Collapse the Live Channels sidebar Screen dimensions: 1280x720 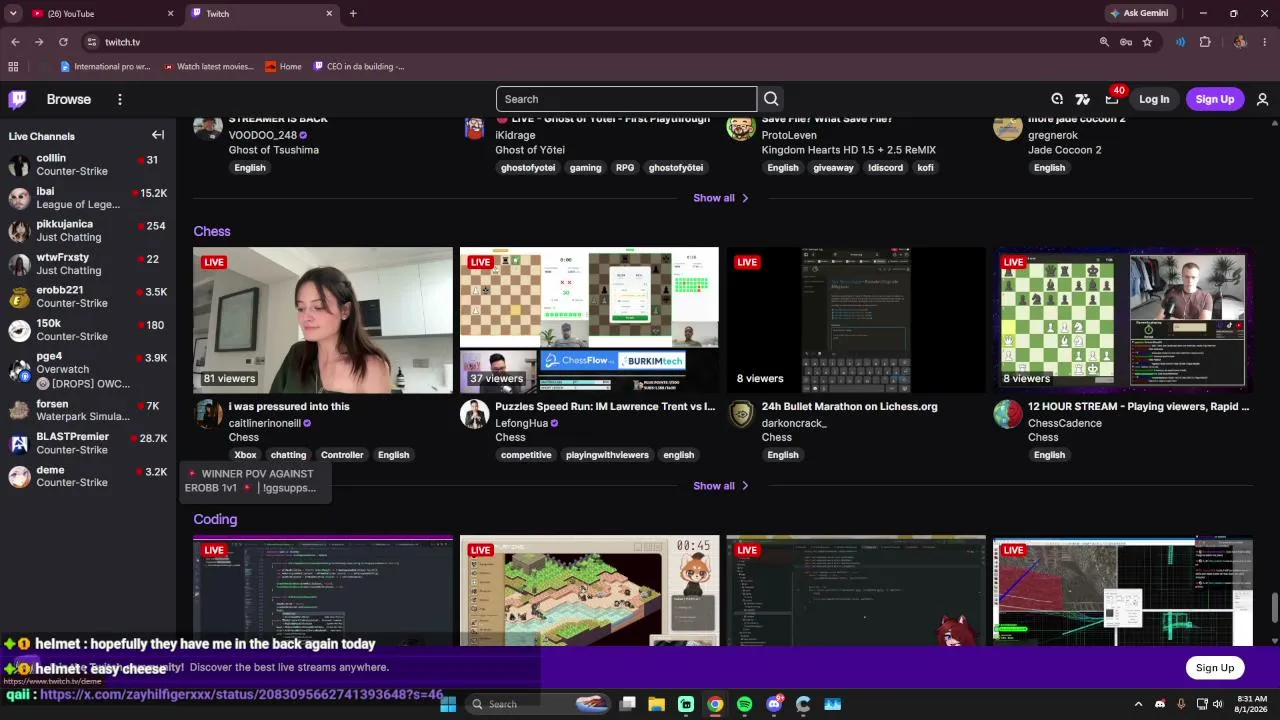coord(158,135)
